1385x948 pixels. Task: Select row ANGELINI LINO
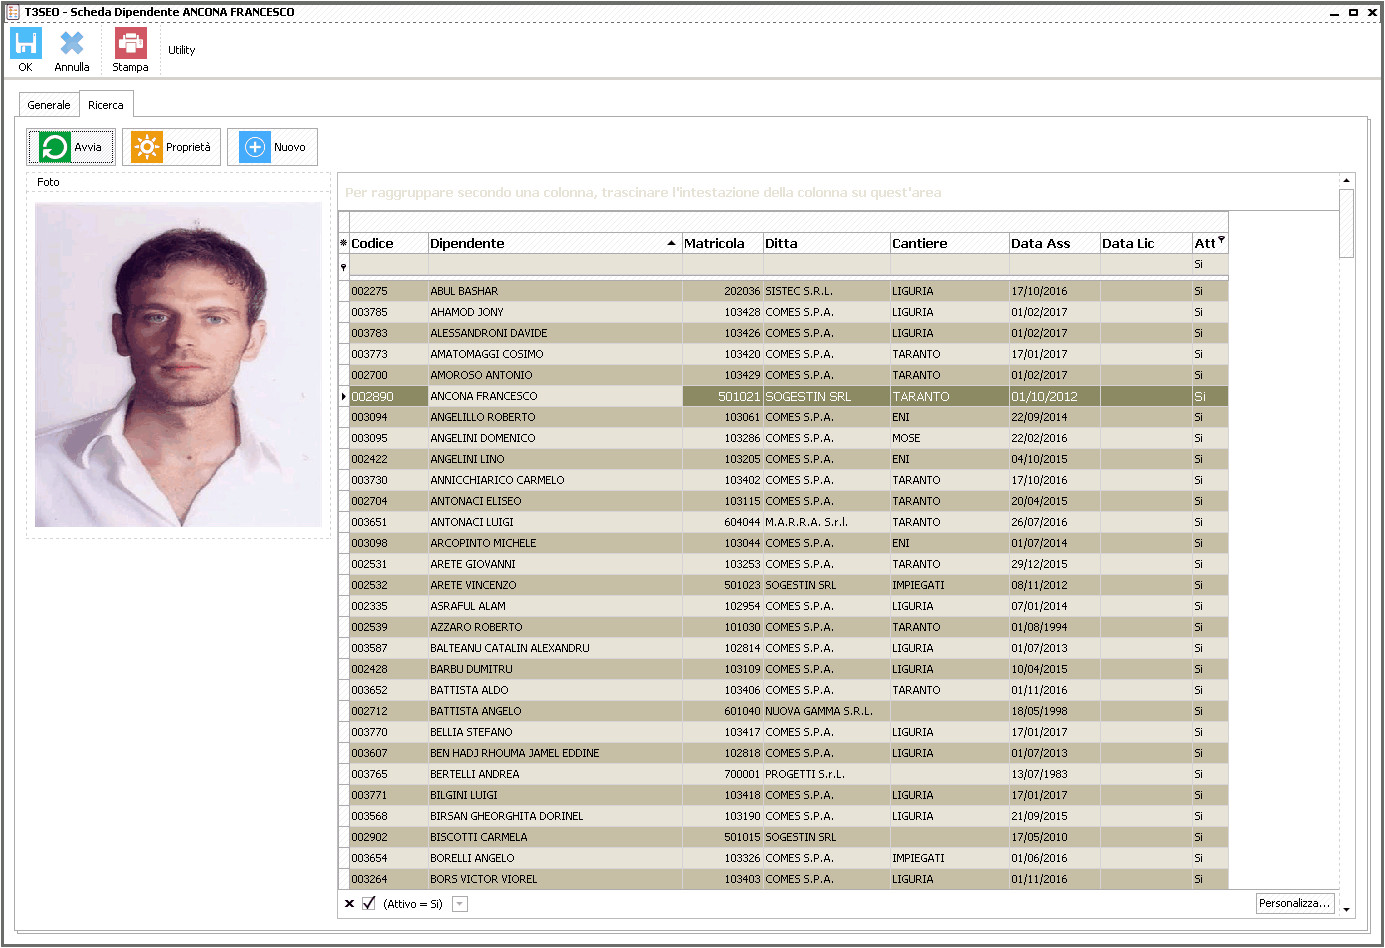pyautogui.click(x=788, y=459)
